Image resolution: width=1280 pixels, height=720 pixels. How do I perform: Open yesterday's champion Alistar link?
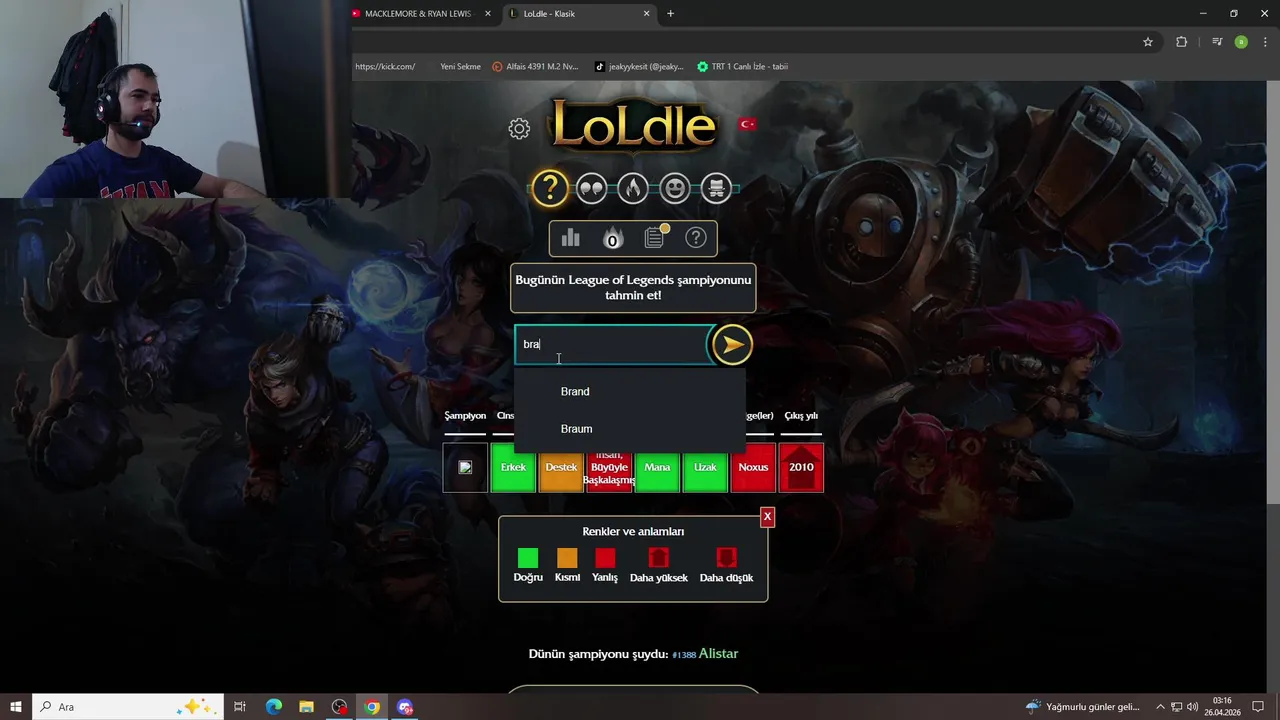point(718,653)
